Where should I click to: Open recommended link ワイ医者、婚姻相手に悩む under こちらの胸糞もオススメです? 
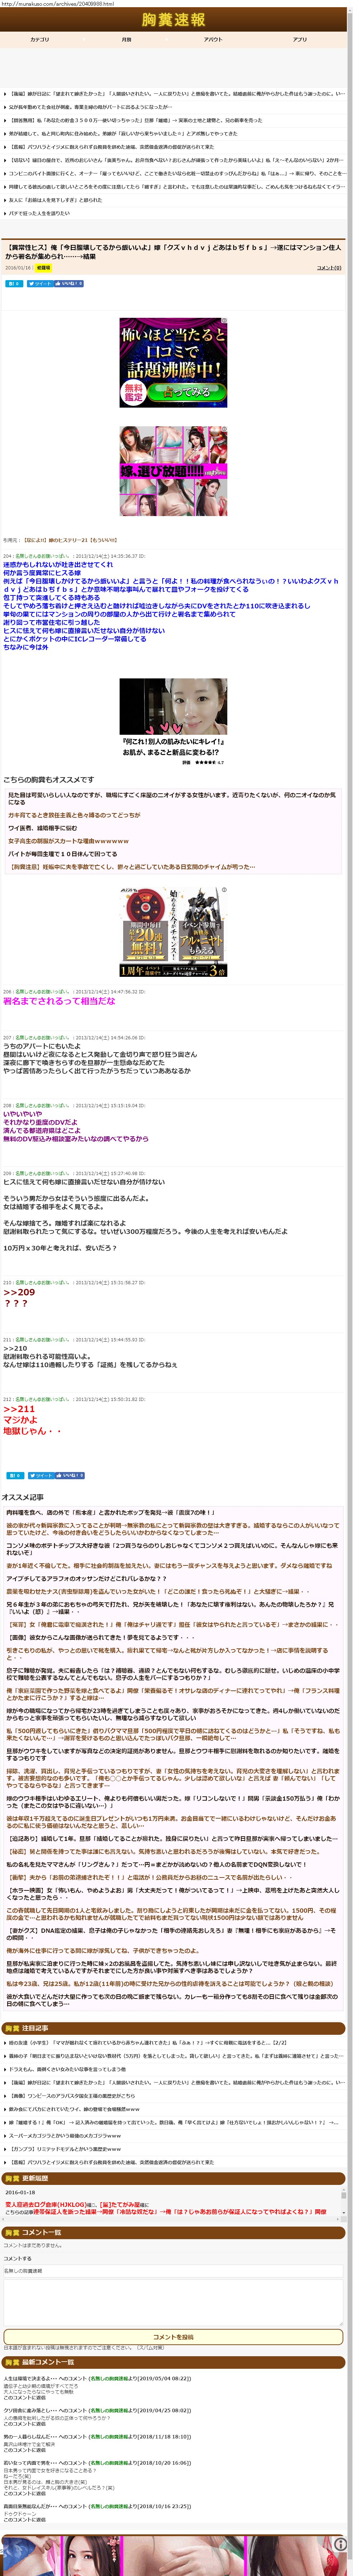tap(43, 828)
